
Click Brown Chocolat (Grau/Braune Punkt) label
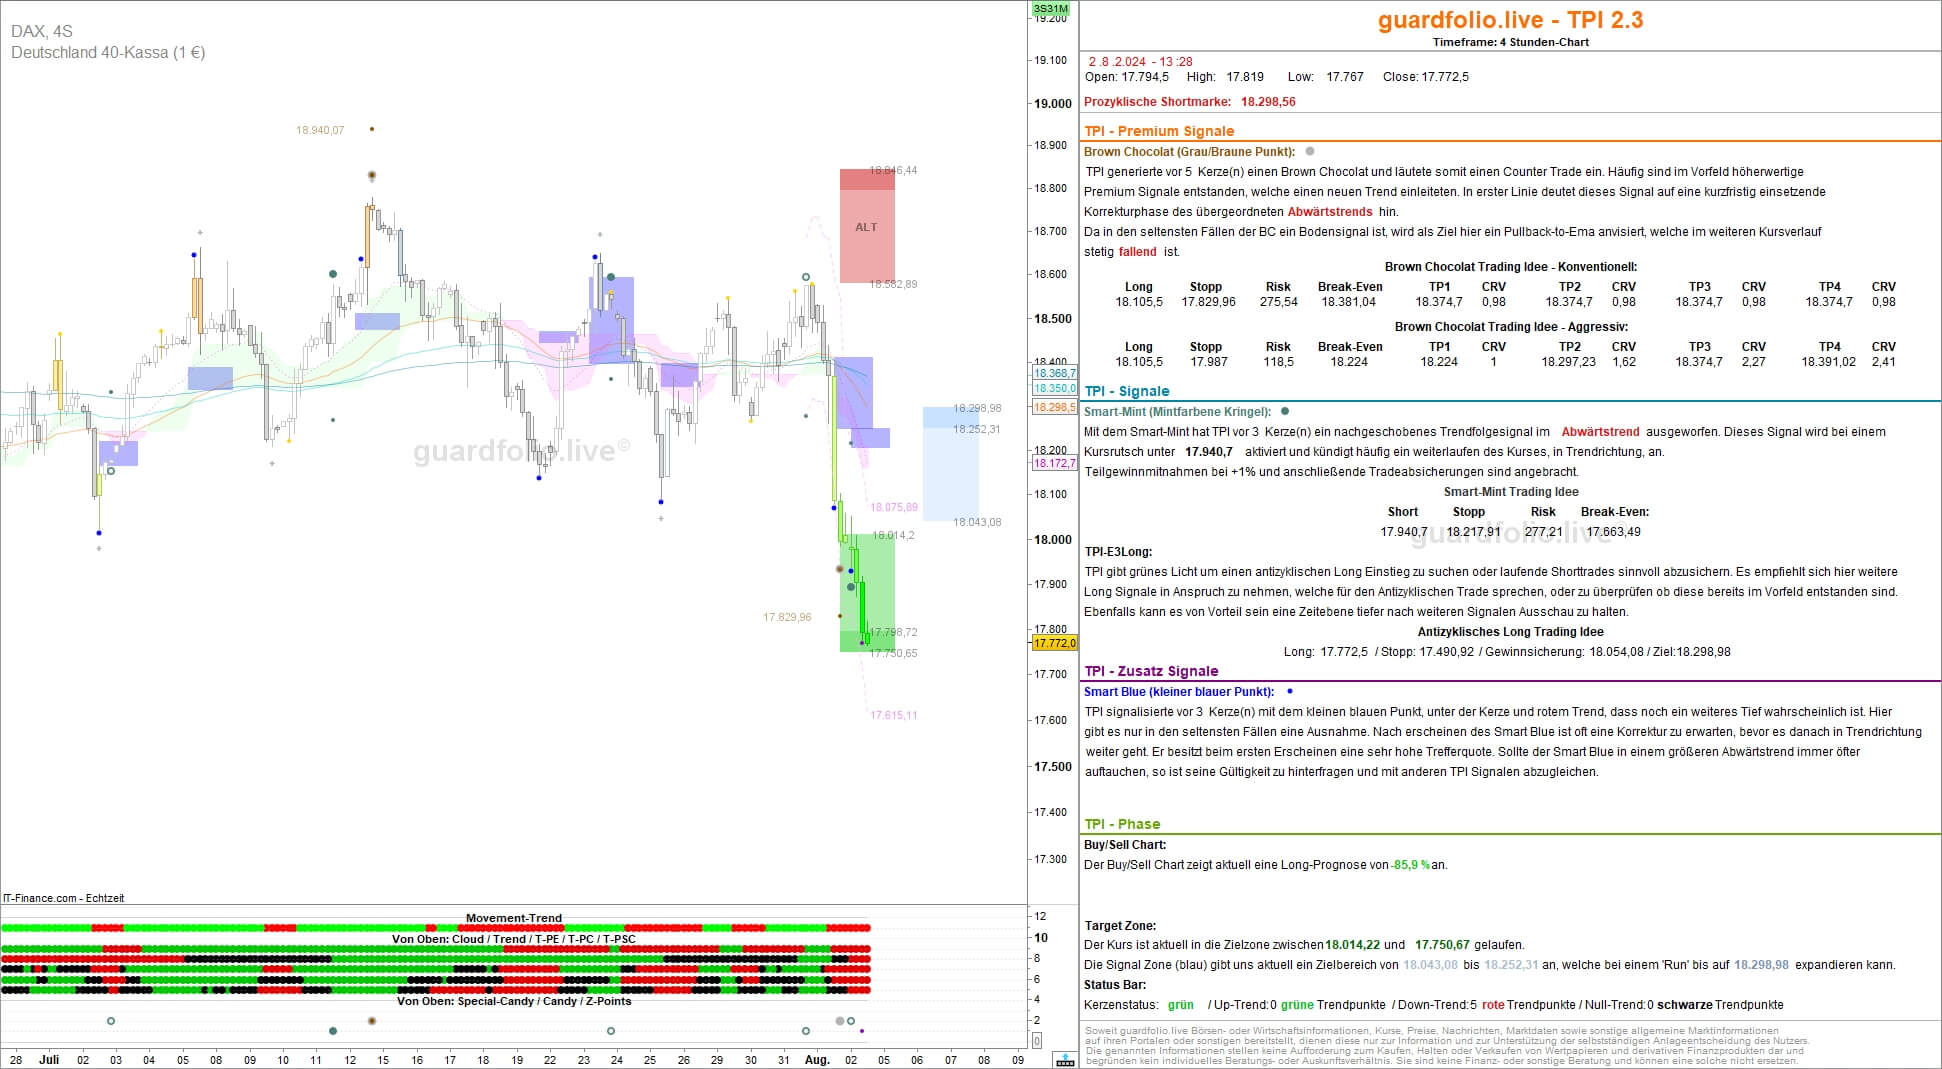pos(1189,152)
